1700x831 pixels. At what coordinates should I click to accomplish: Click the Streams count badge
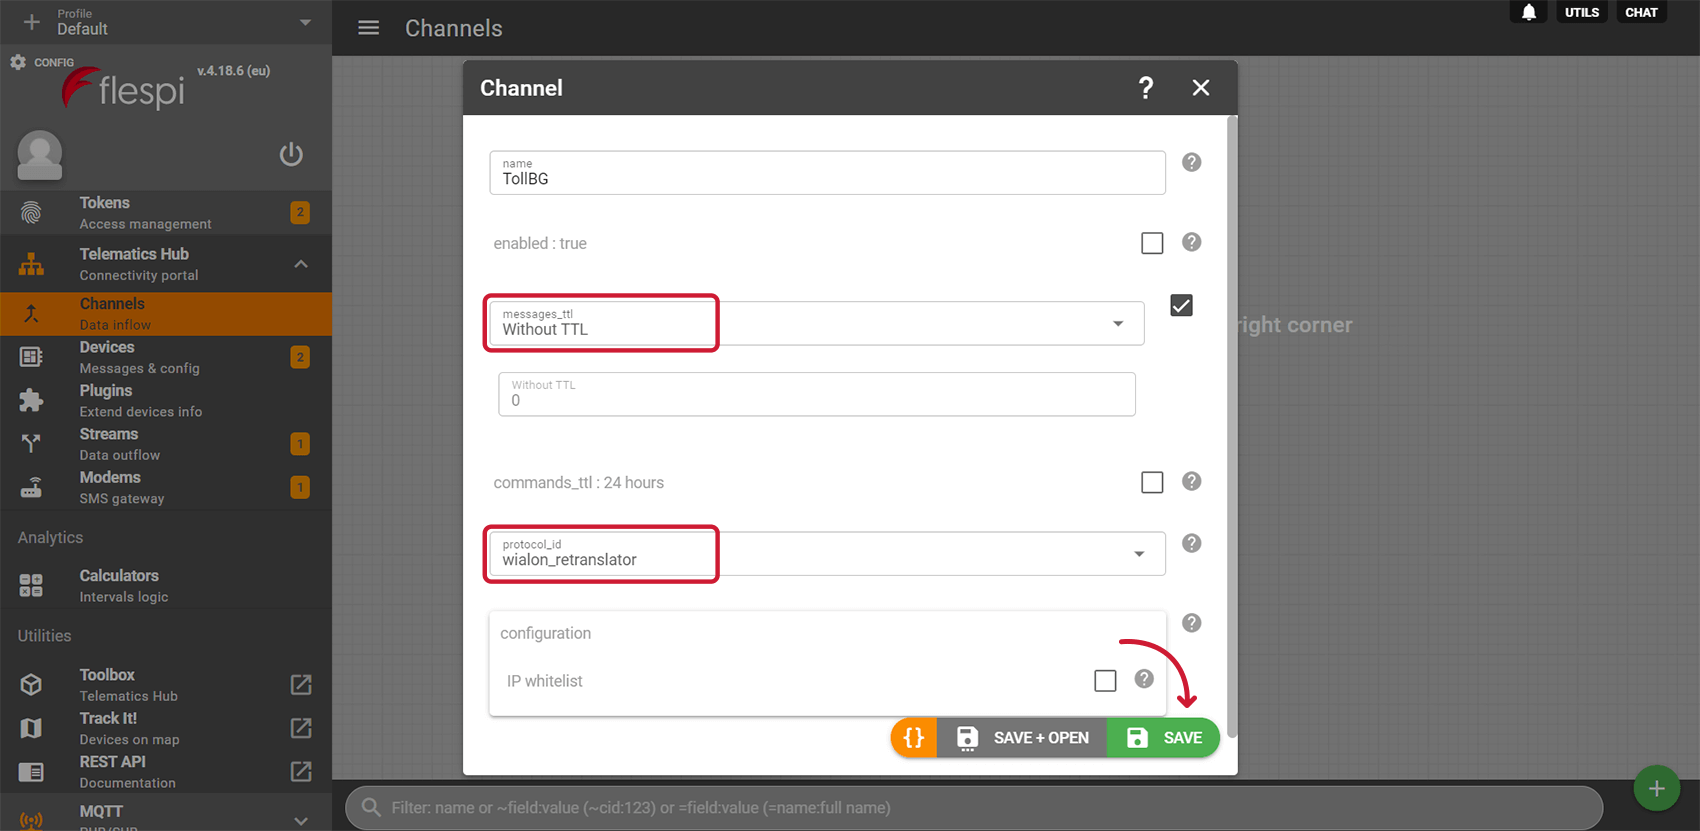300,444
